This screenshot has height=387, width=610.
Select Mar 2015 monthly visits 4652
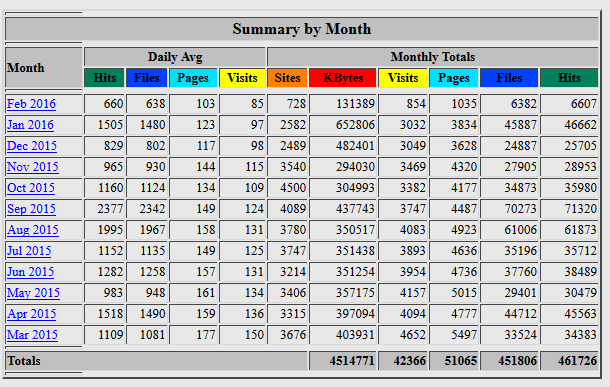click(413, 335)
